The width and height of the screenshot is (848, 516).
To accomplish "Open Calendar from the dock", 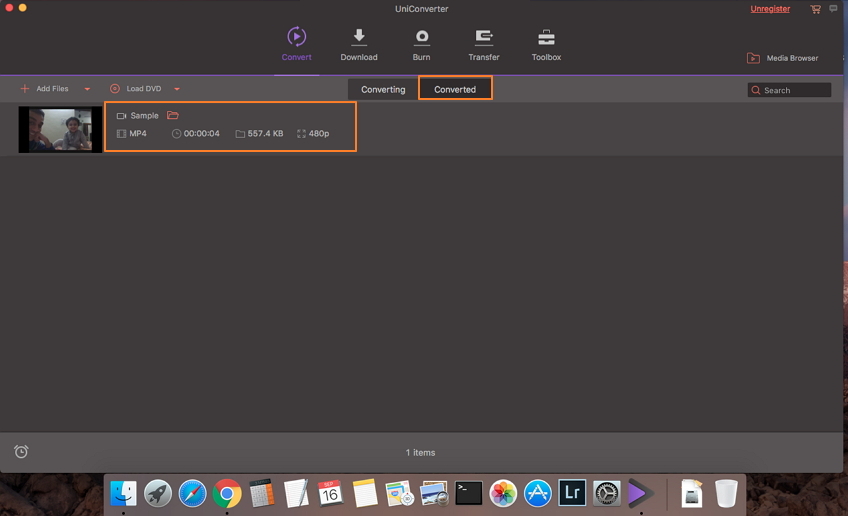I will pyautogui.click(x=330, y=493).
